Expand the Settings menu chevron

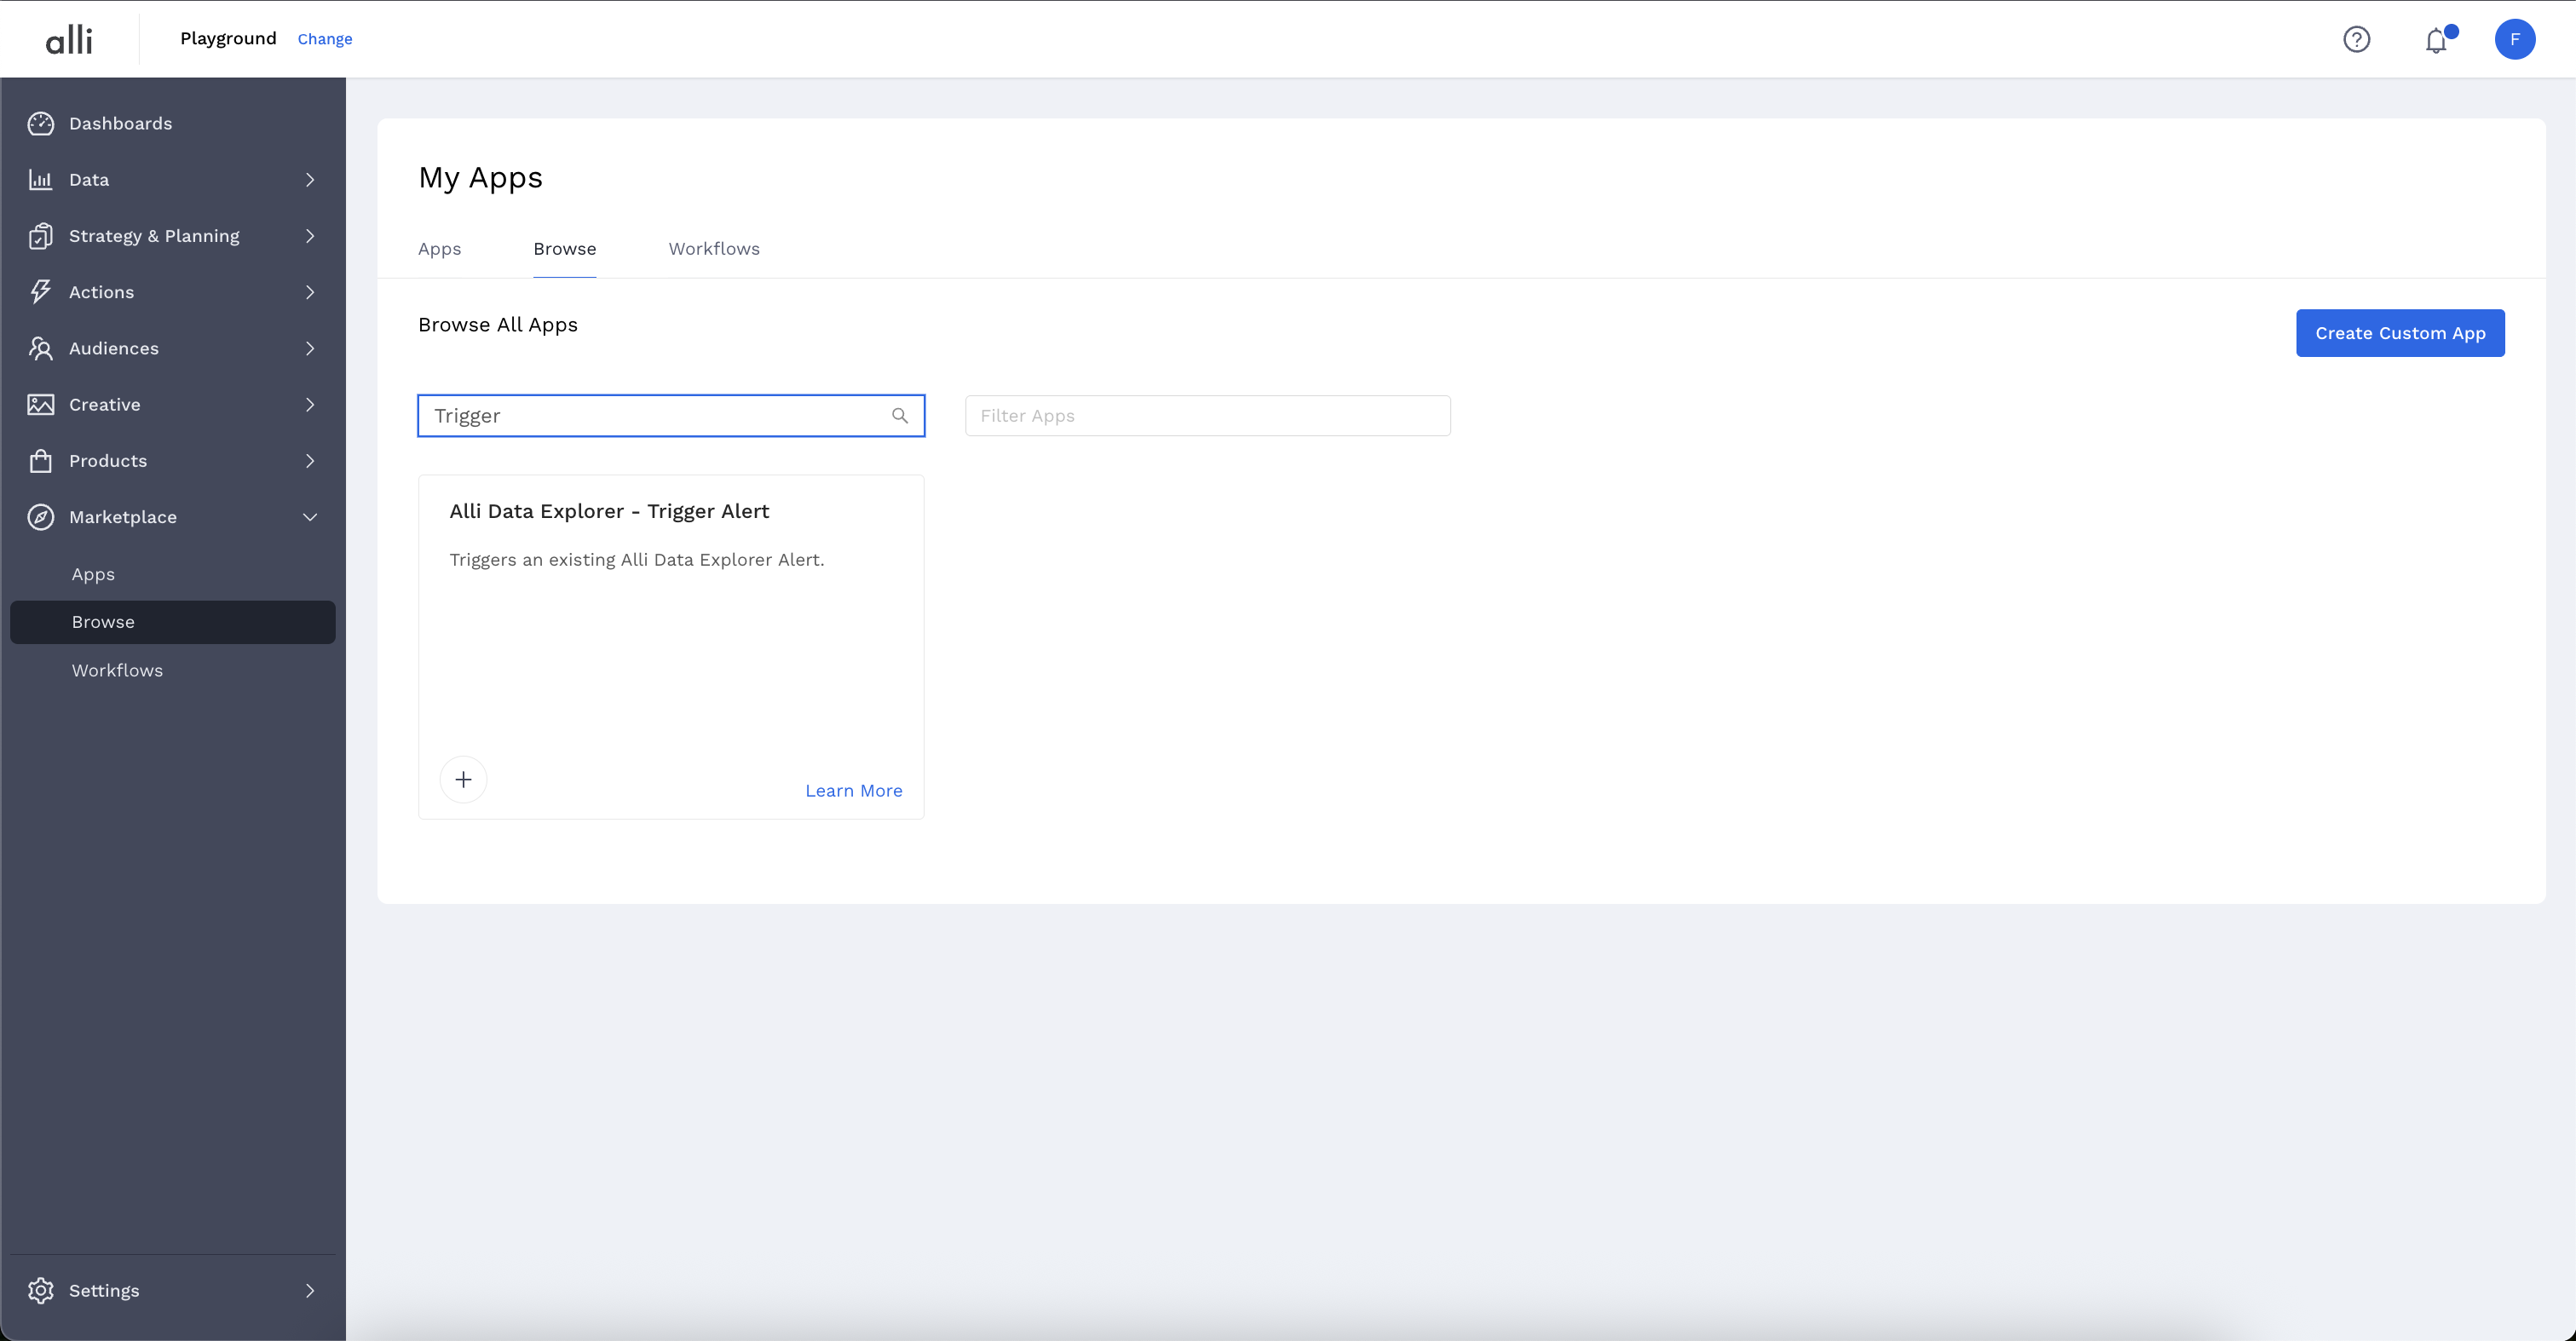pyautogui.click(x=310, y=1290)
